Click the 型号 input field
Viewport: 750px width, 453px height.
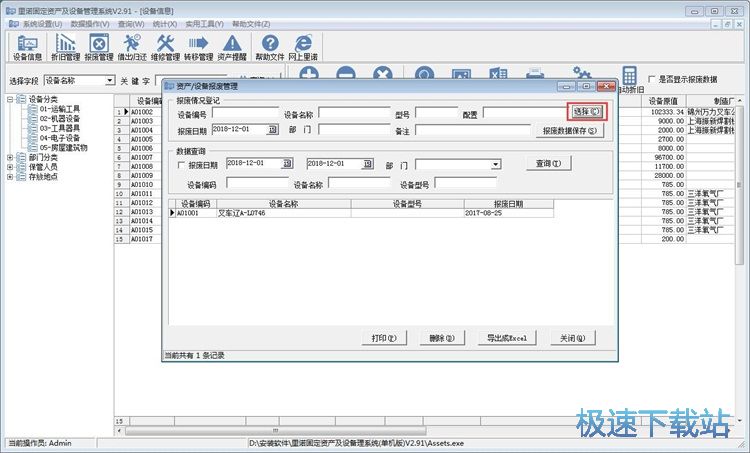[x=437, y=112]
